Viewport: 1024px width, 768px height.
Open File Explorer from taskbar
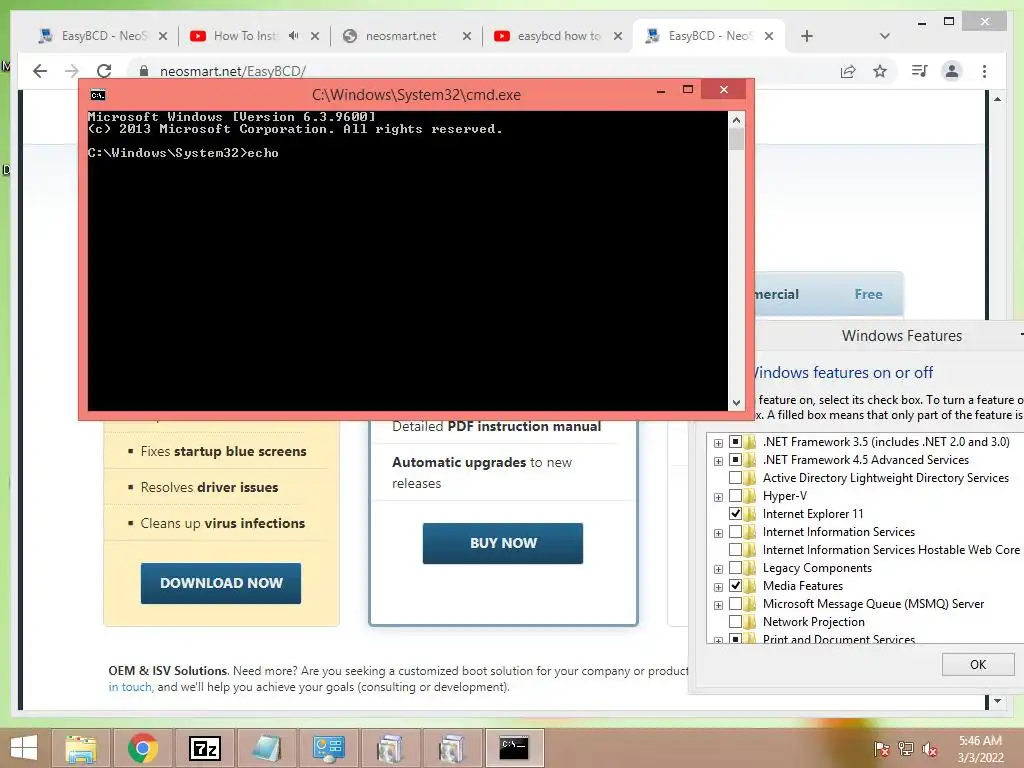tap(81, 748)
